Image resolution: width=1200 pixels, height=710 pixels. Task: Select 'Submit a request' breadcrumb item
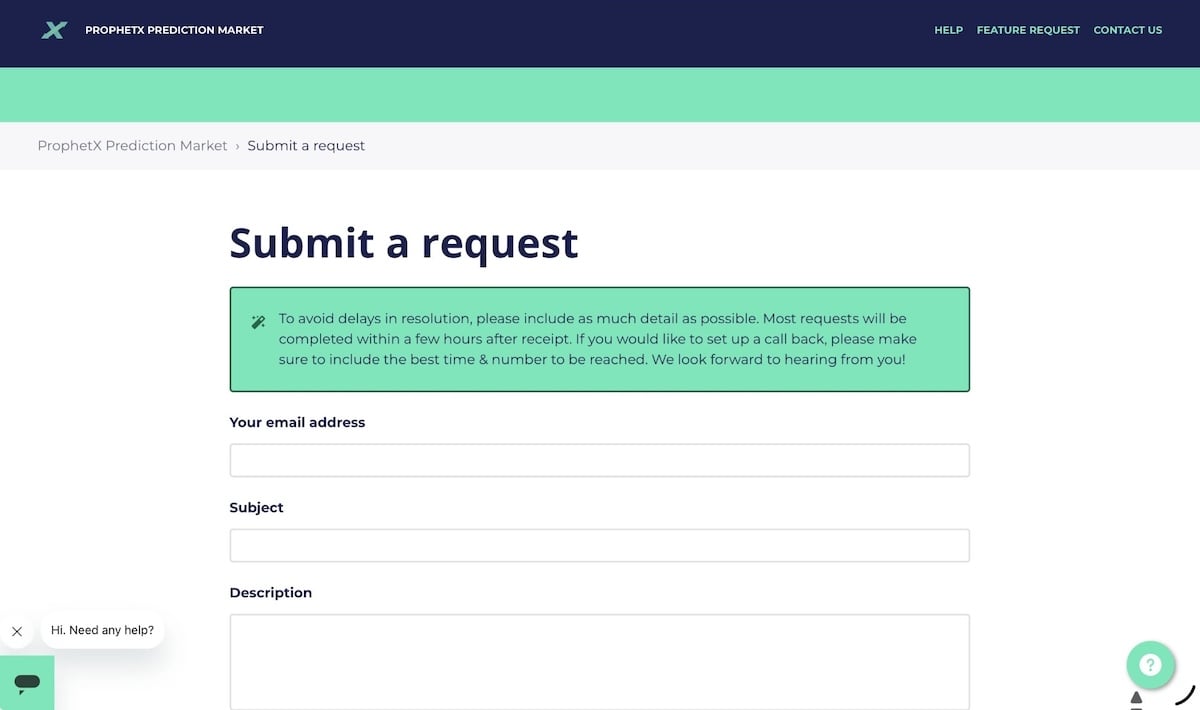point(306,146)
